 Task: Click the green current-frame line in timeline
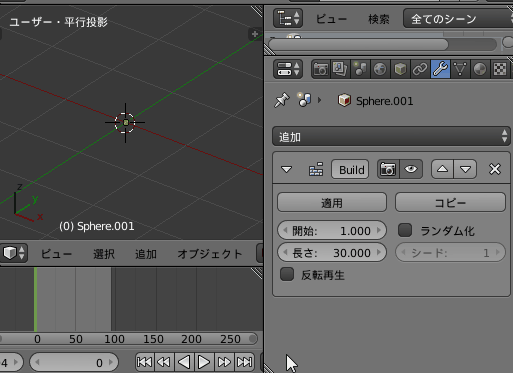(x=35, y=299)
